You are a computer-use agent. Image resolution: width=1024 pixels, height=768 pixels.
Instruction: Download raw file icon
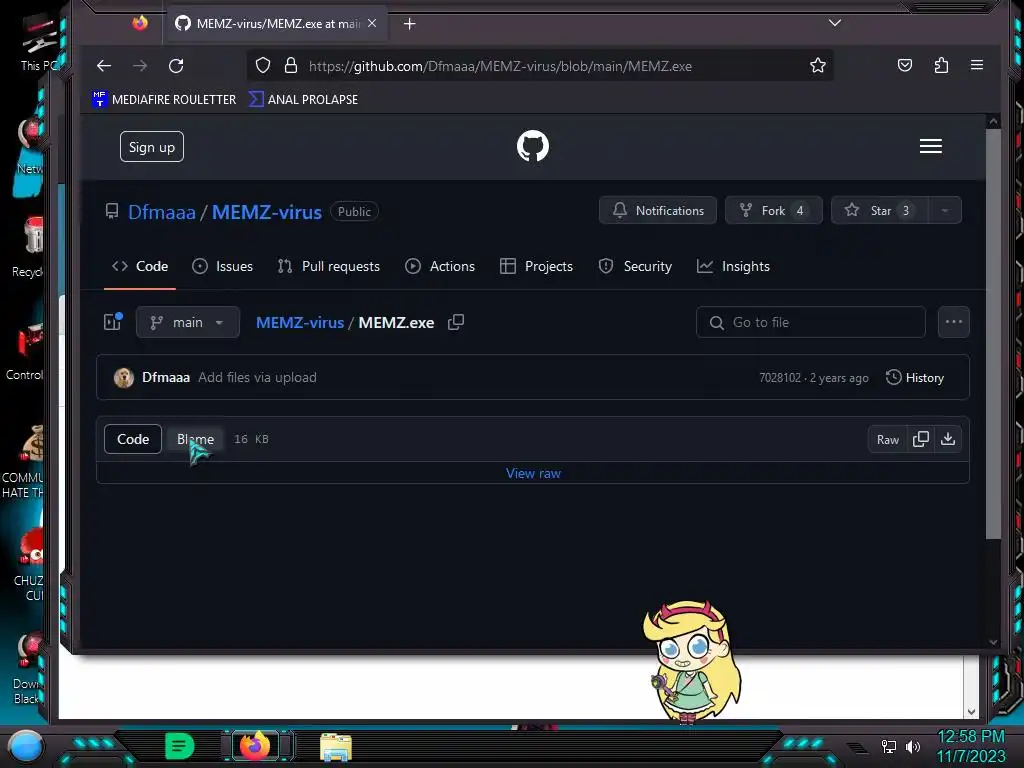click(x=948, y=440)
